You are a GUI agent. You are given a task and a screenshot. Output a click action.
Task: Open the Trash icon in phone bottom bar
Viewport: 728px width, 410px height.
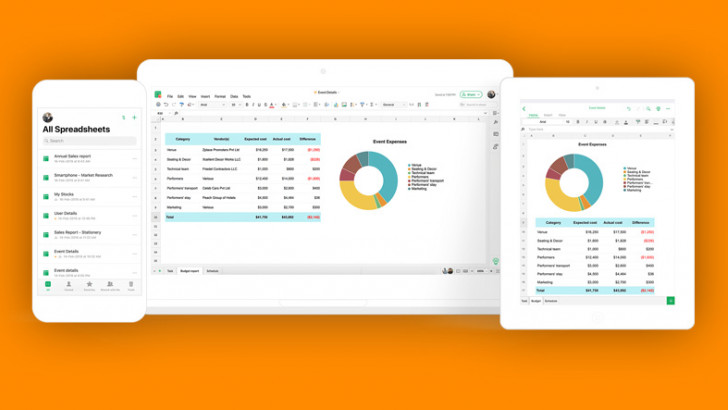131,286
